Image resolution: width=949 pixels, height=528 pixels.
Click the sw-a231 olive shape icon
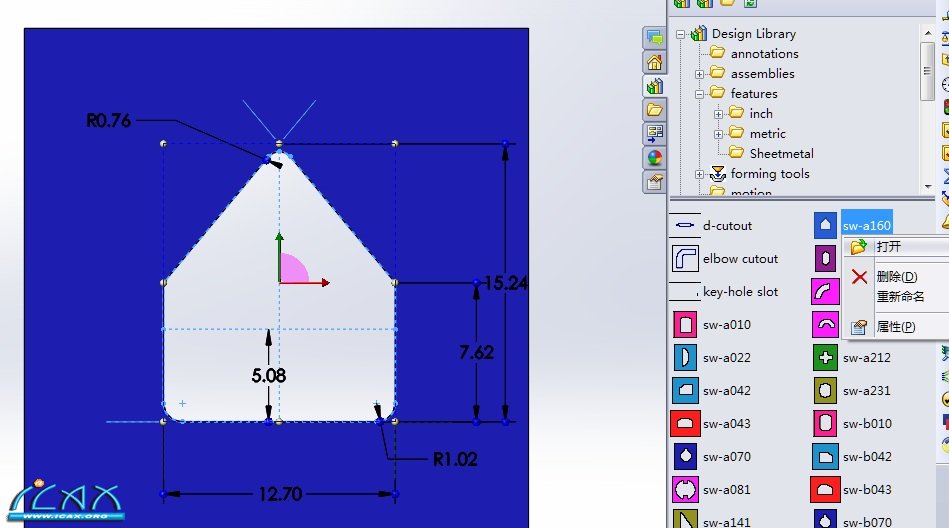click(x=825, y=391)
